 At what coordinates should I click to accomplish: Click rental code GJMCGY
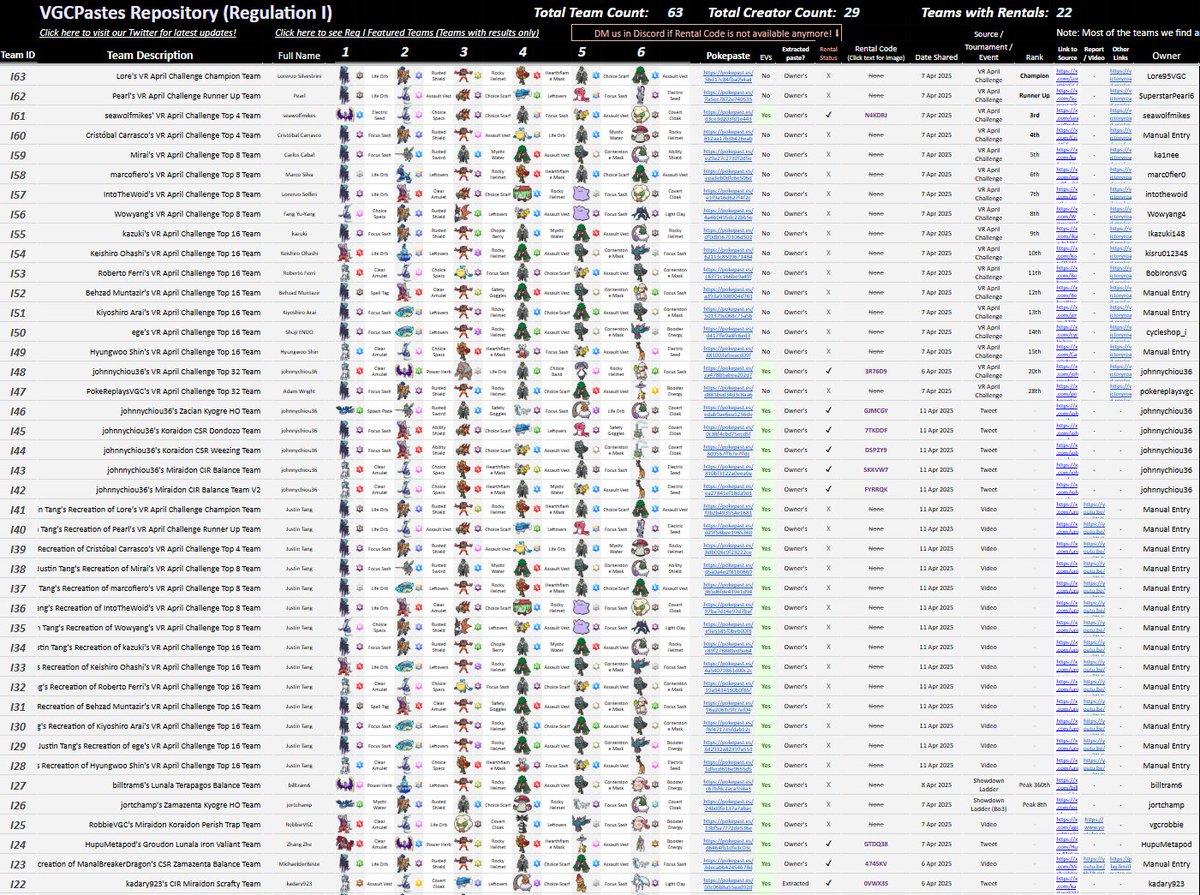click(875, 411)
